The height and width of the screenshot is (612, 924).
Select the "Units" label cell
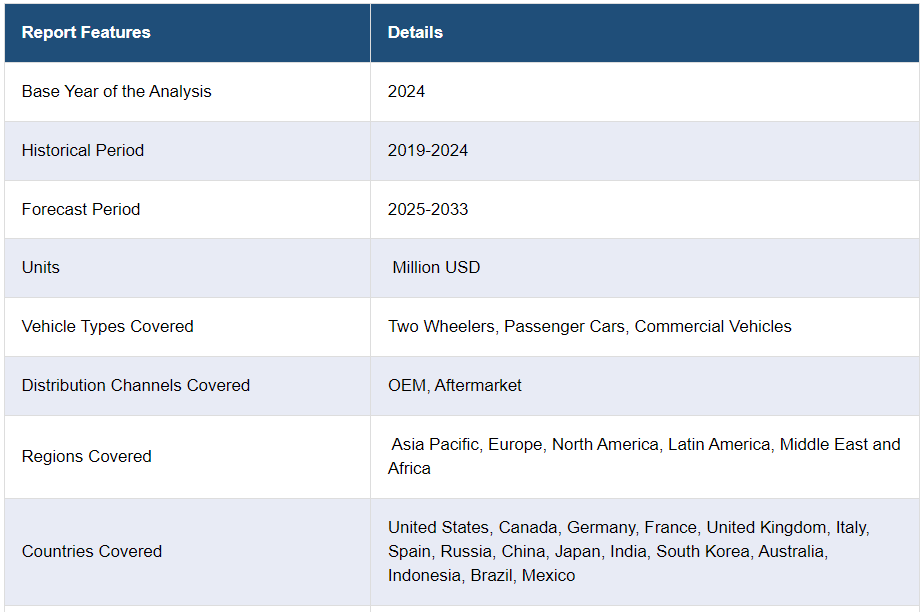pos(41,268)
